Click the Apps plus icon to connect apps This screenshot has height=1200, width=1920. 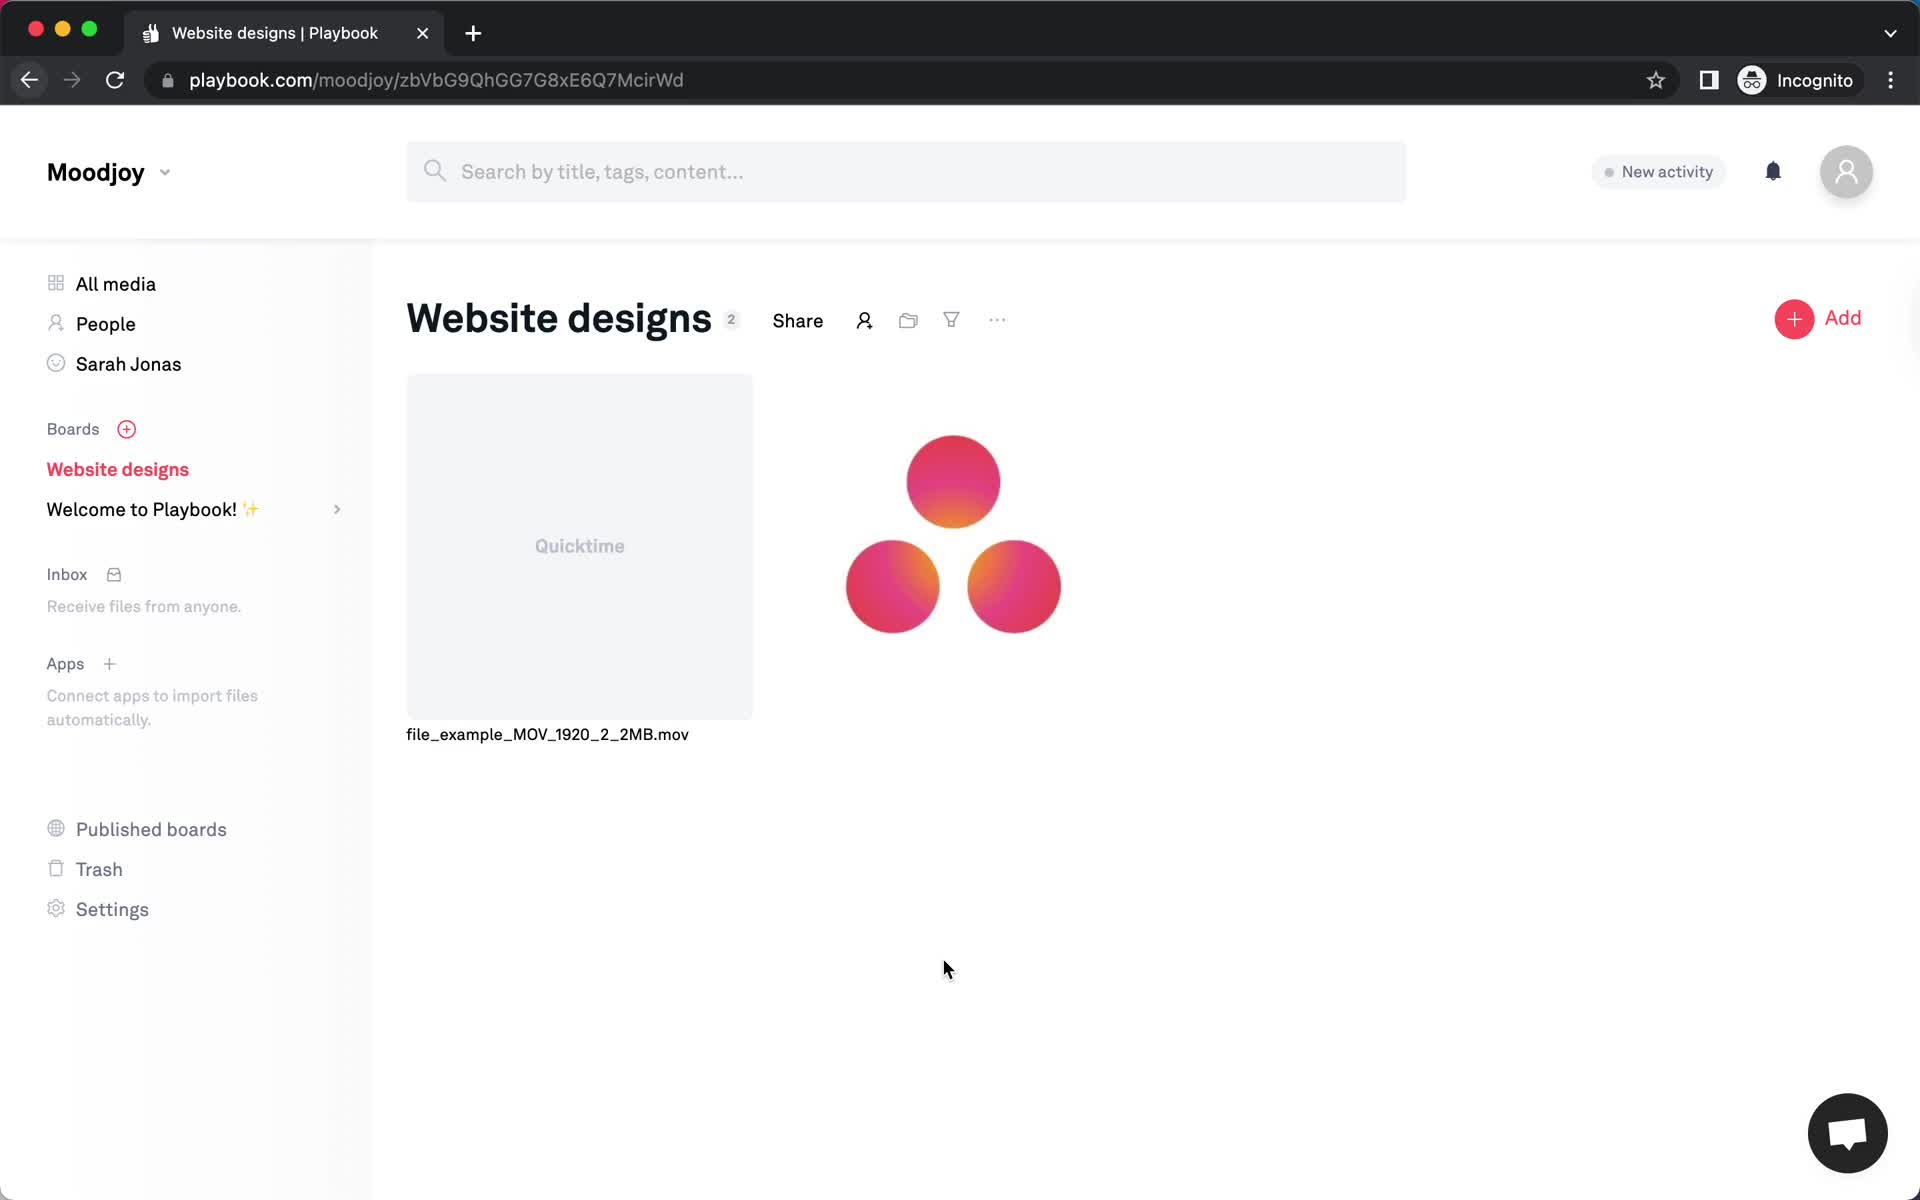point(108,662)
